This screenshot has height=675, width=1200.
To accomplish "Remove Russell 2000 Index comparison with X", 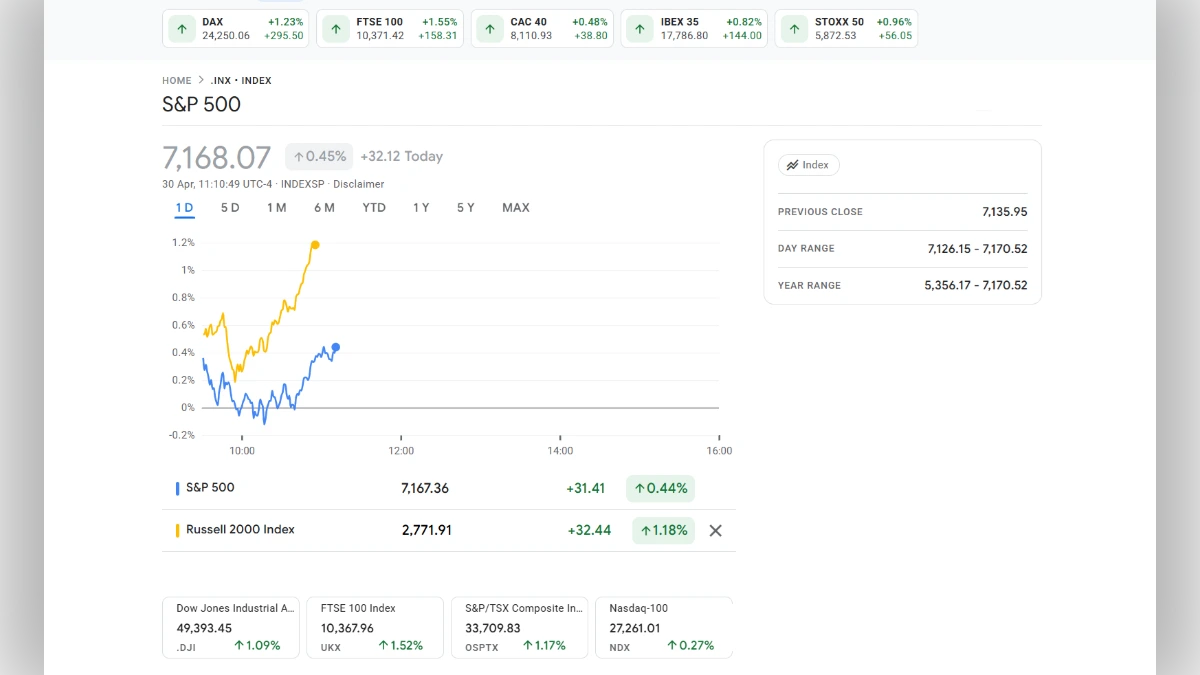I will (x=715, y=531).
